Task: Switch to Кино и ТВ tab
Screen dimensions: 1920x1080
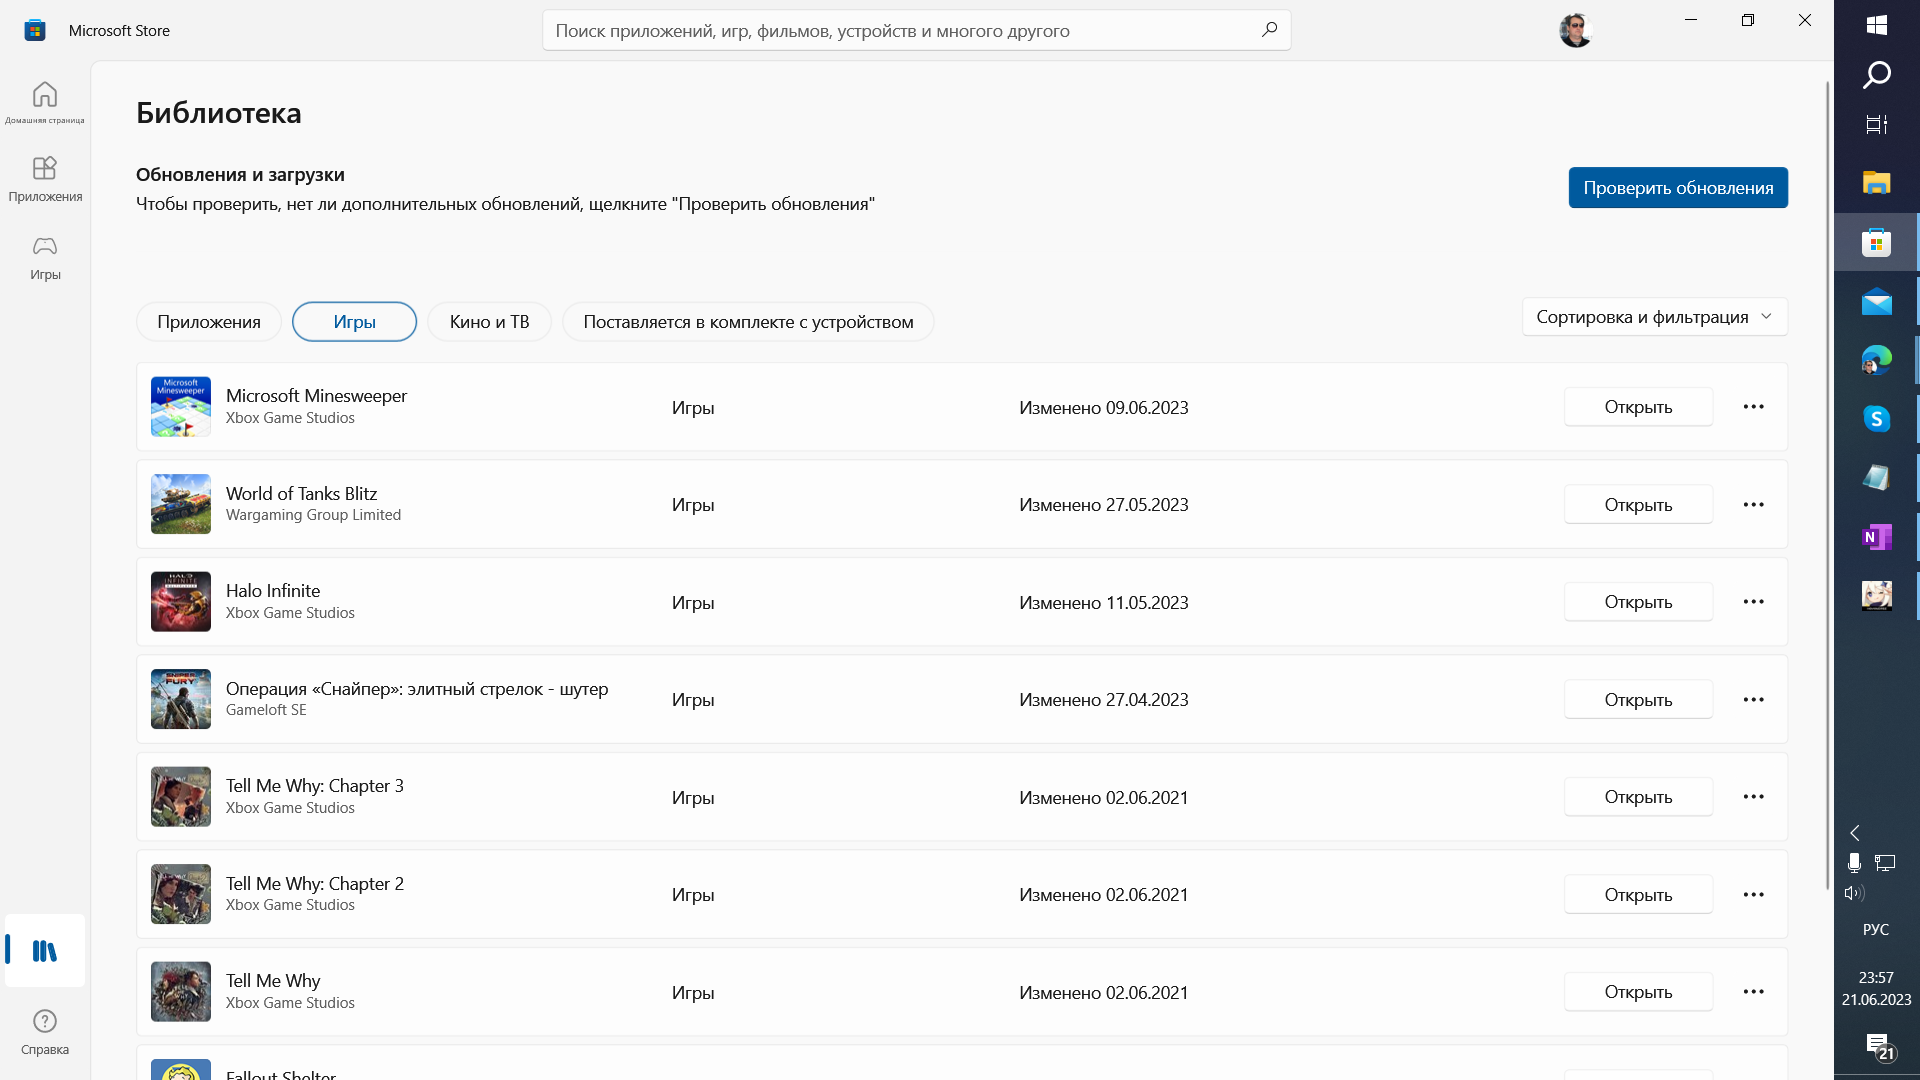Action: point(489,322)
